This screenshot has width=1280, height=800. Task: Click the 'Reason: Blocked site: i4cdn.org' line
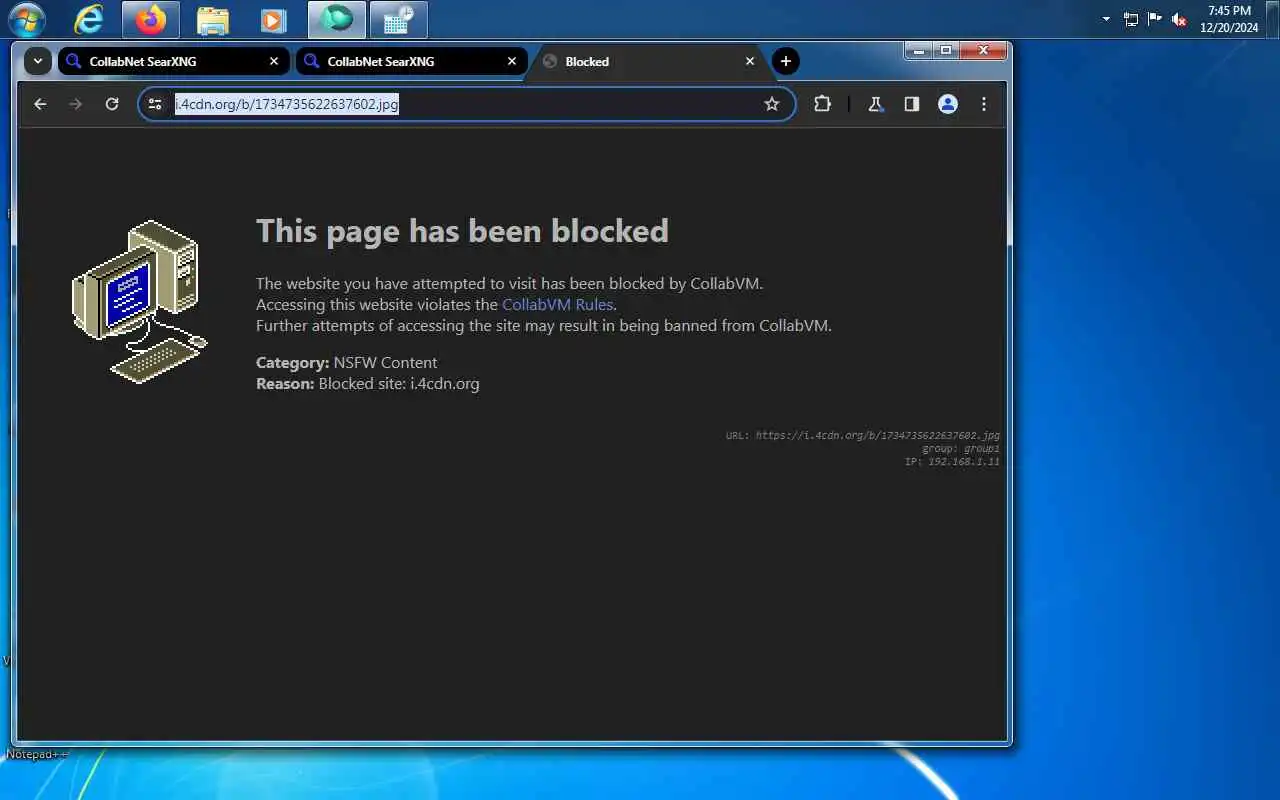(368, 383)
